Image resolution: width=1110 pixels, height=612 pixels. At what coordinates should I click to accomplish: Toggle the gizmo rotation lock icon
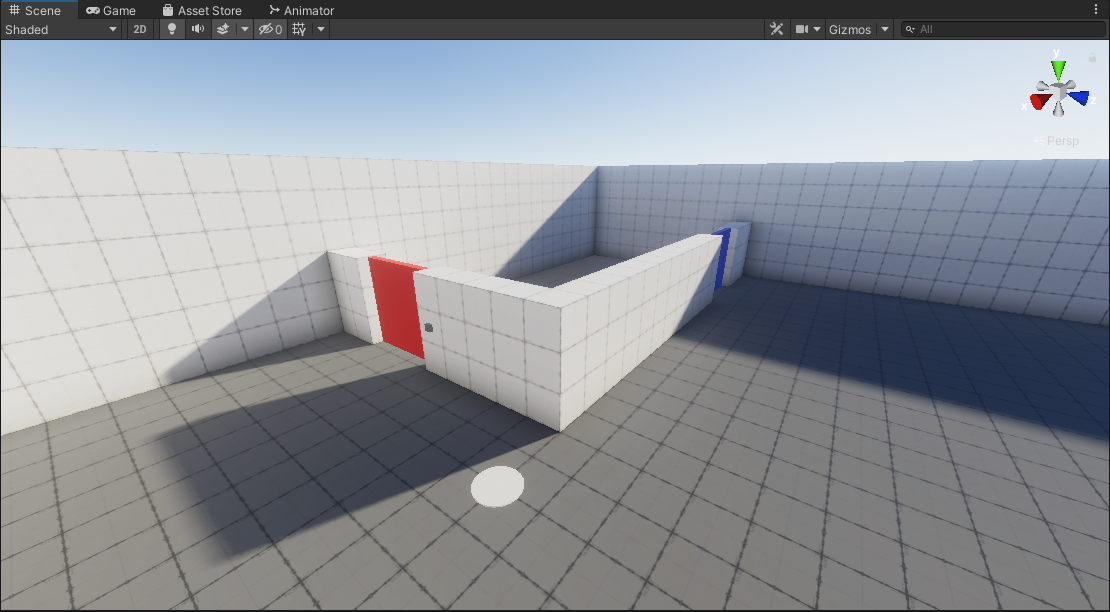(1092, 57)
